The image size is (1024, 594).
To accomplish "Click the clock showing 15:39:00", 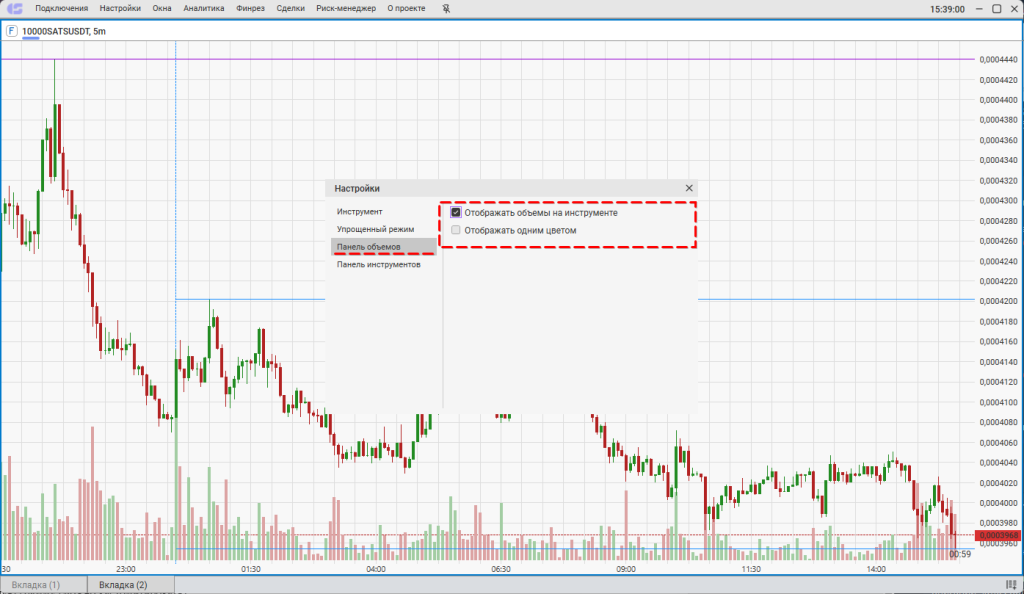I will [947, 9].
